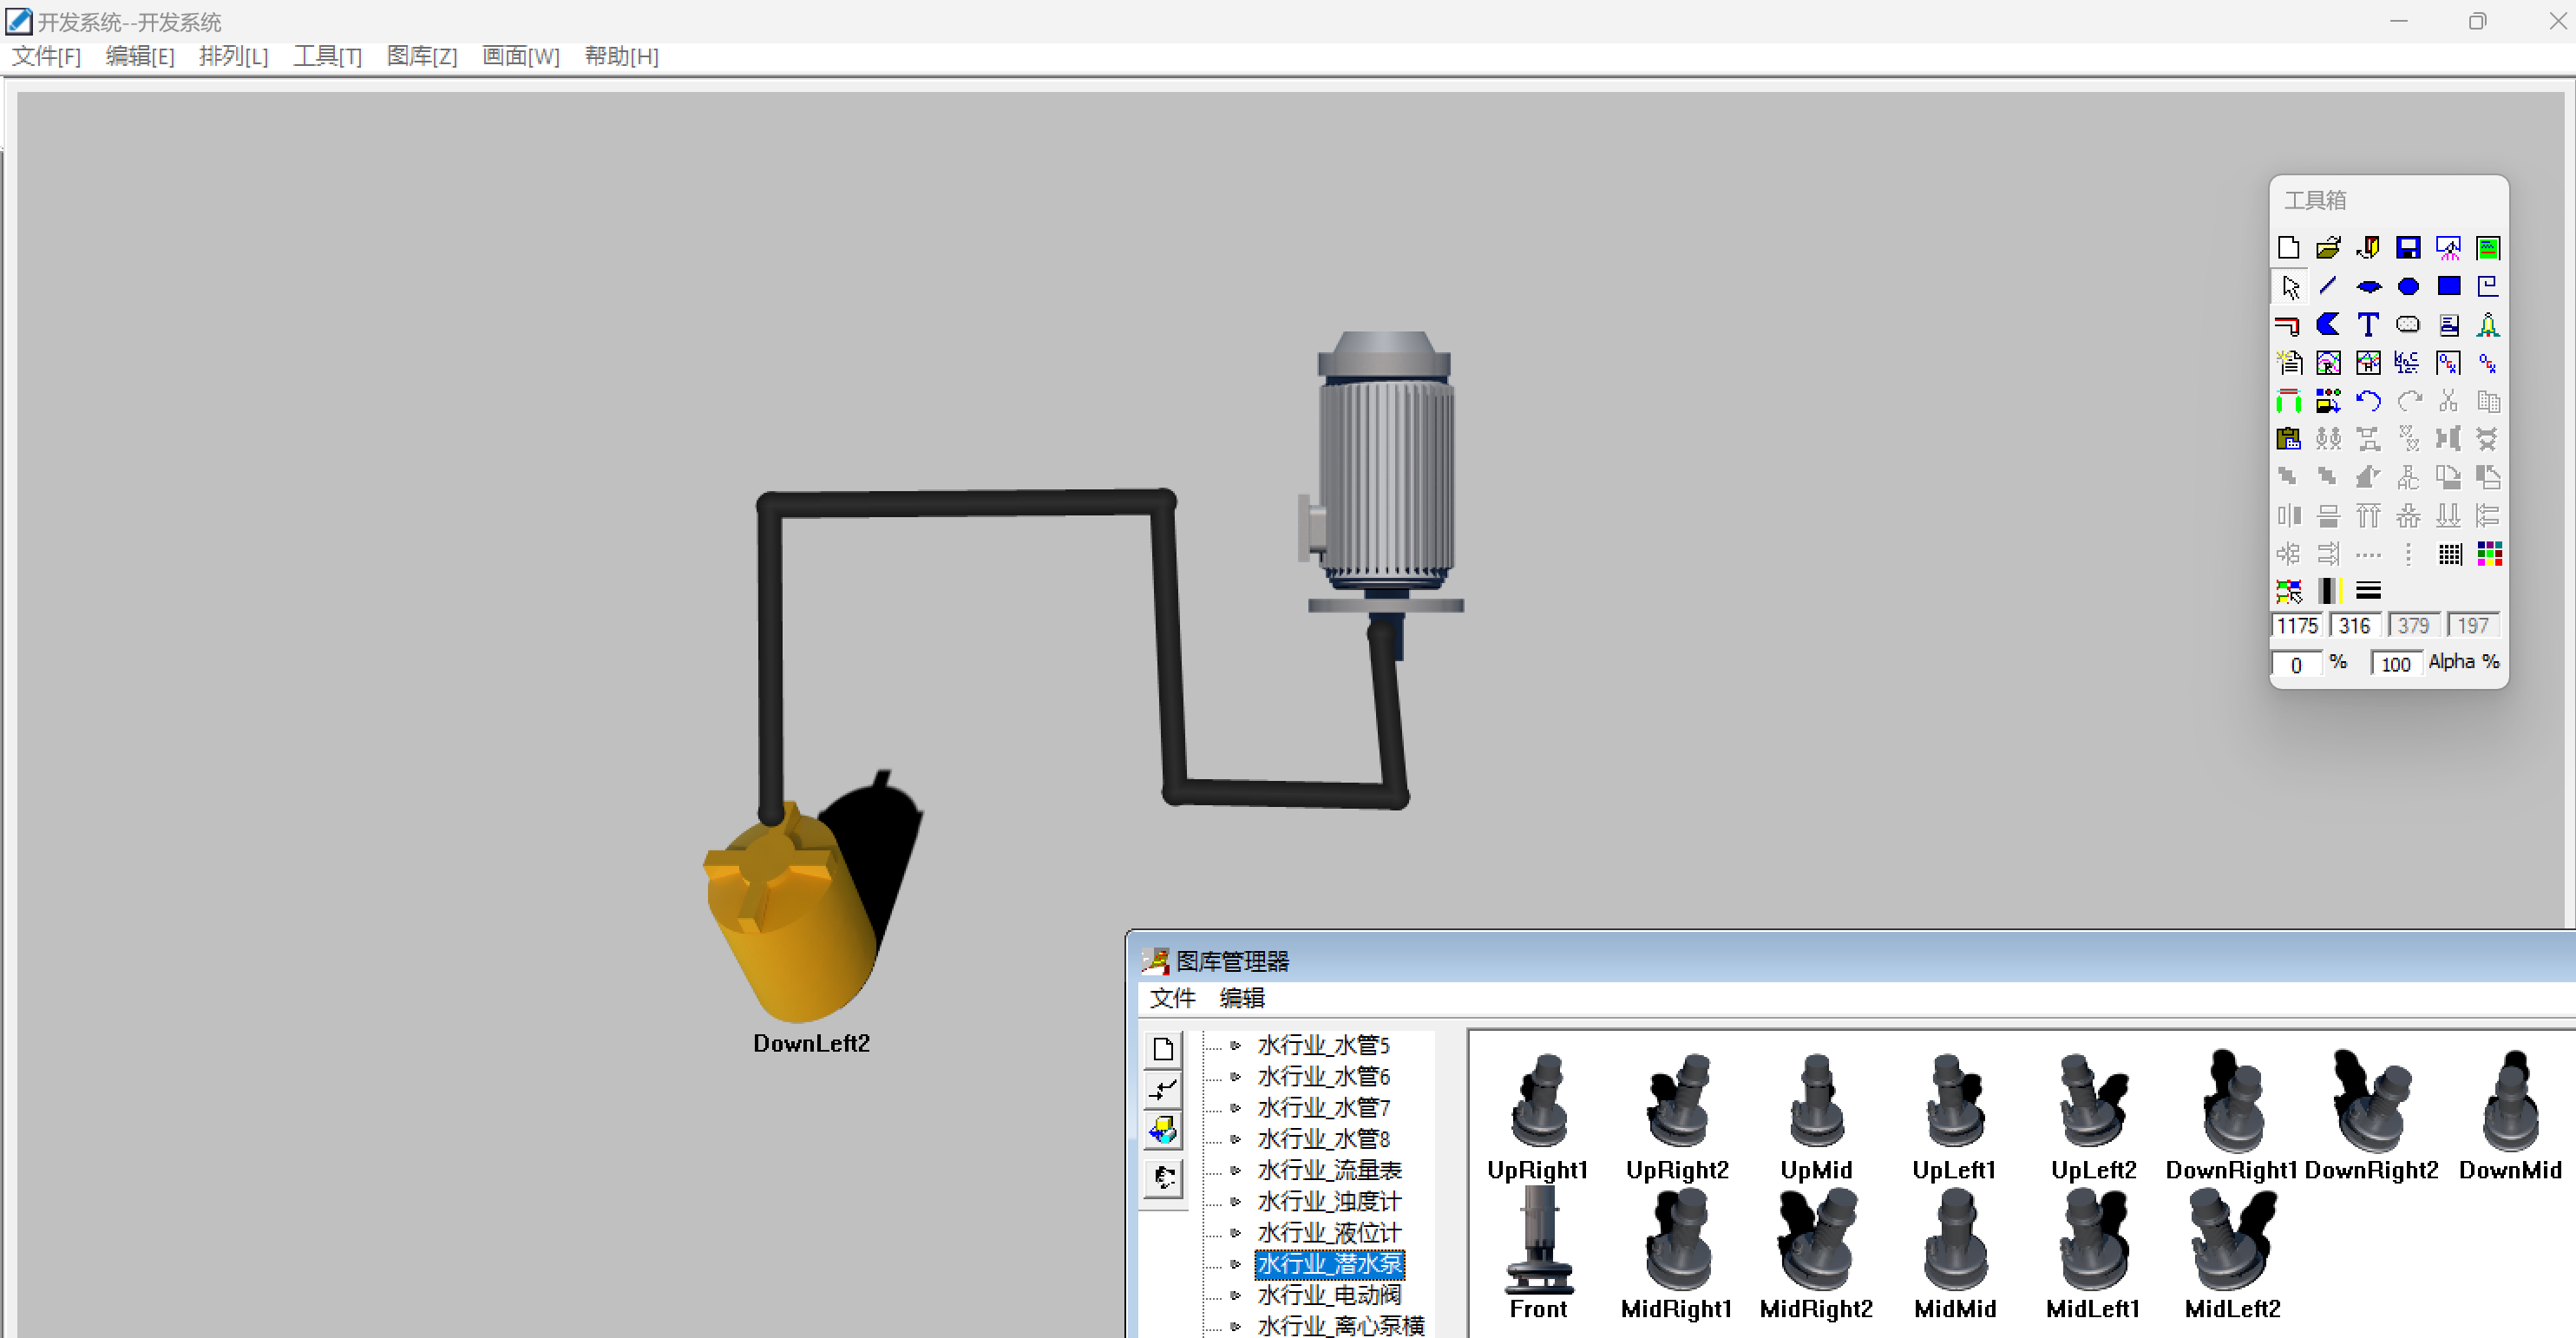Select the UpRight1 pump thumbnail

(x=1539, y=1101)
